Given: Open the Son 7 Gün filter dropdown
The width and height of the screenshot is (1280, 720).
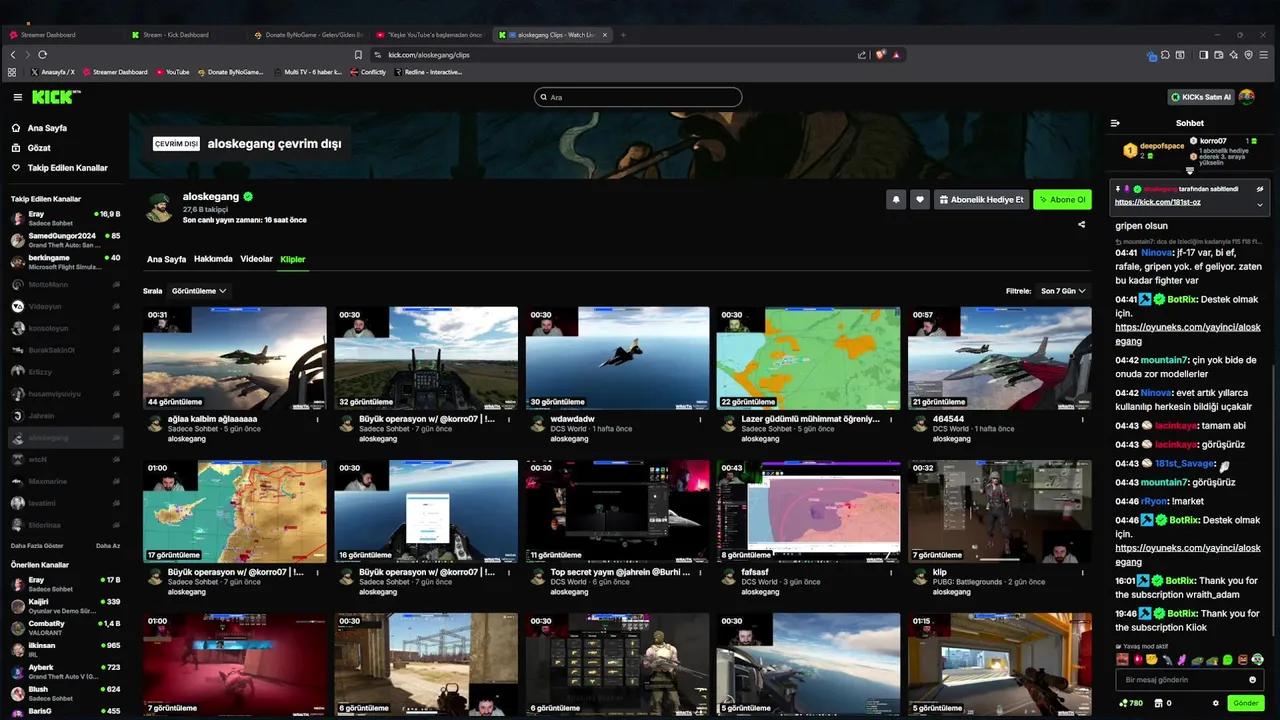Looking at the screenshot, I should (x=1063, y=291).
